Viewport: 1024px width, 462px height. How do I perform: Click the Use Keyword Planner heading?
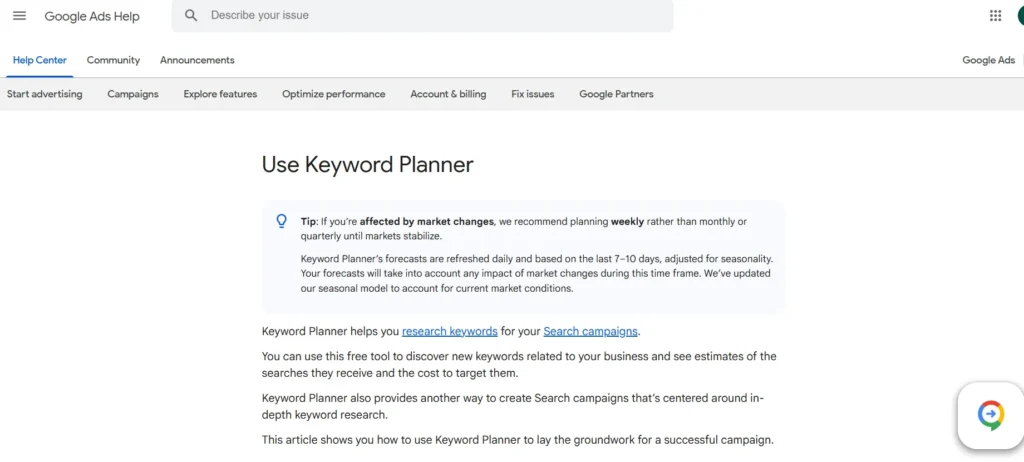pos(368,165)
